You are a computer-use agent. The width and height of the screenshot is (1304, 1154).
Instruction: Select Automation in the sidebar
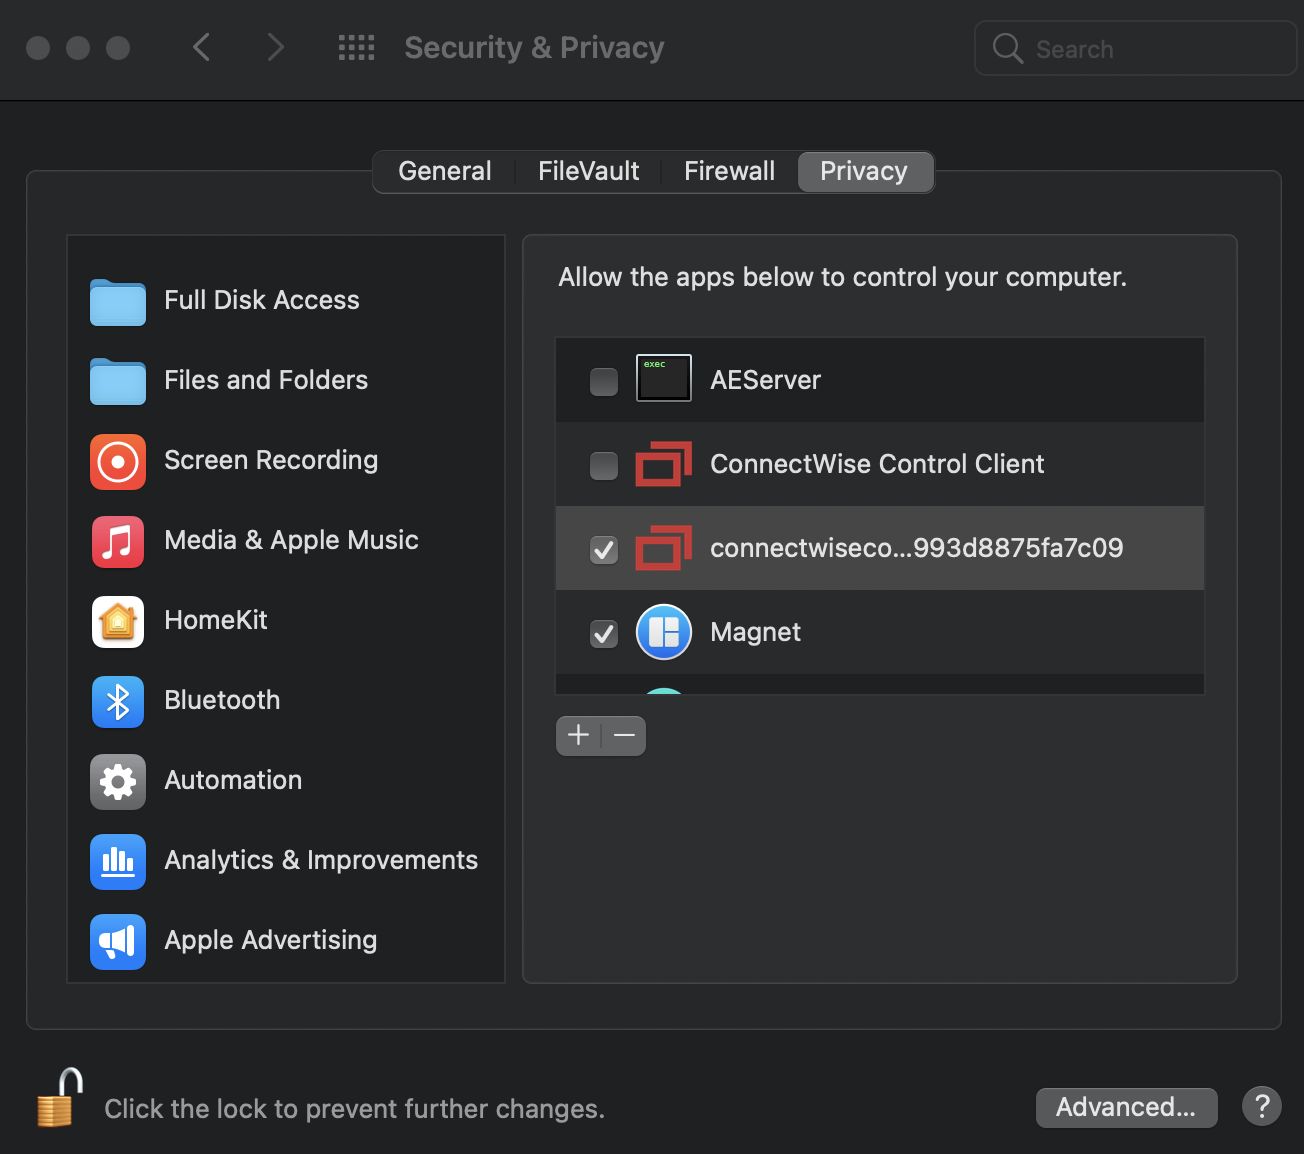click(286, 781)
